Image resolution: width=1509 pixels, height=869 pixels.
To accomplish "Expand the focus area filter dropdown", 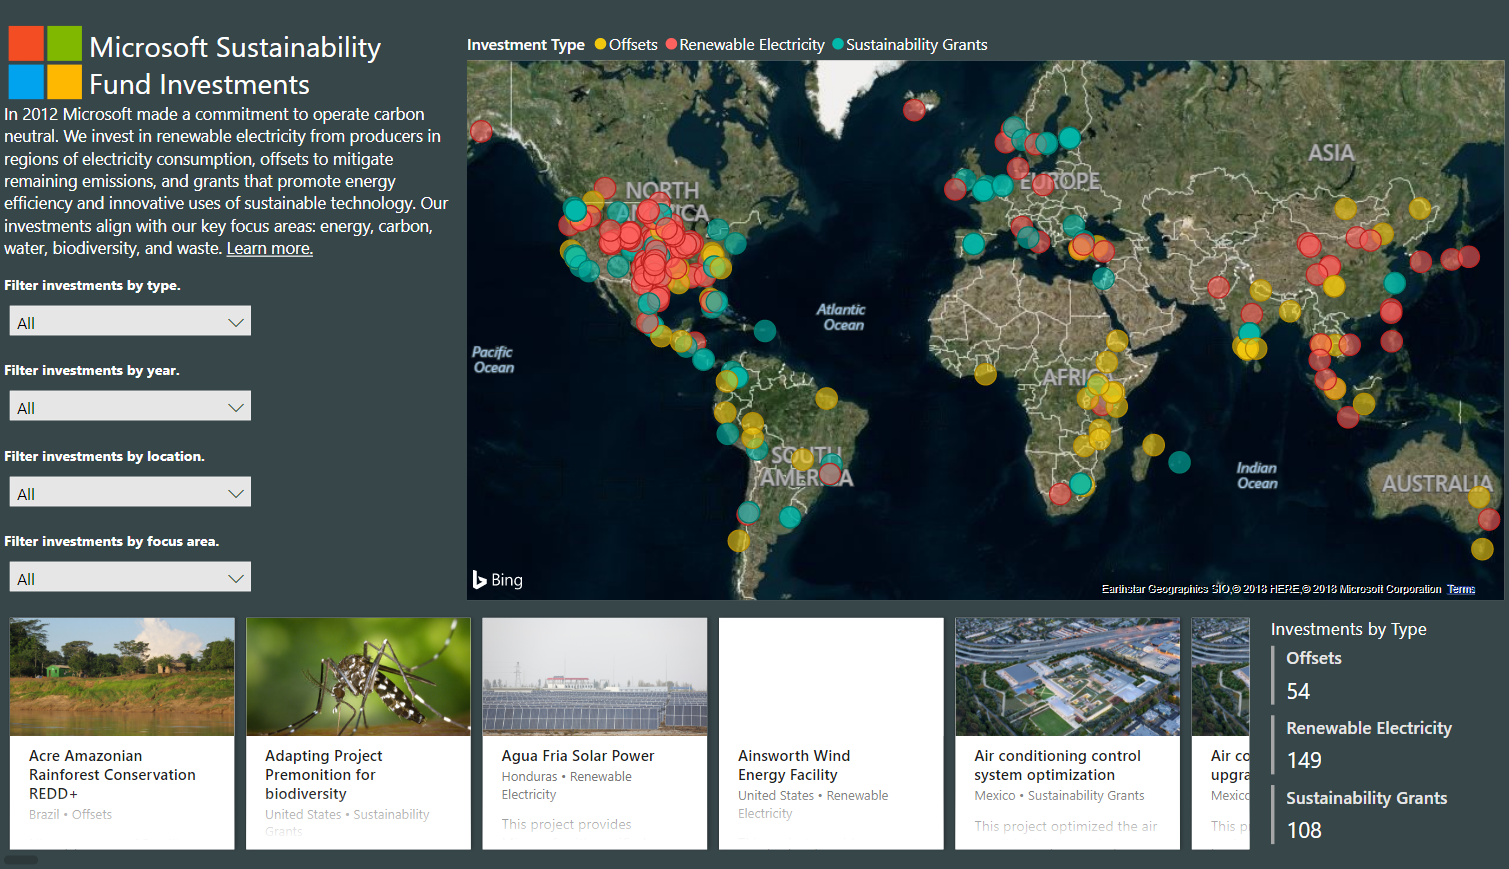I will tap(130, 578).
